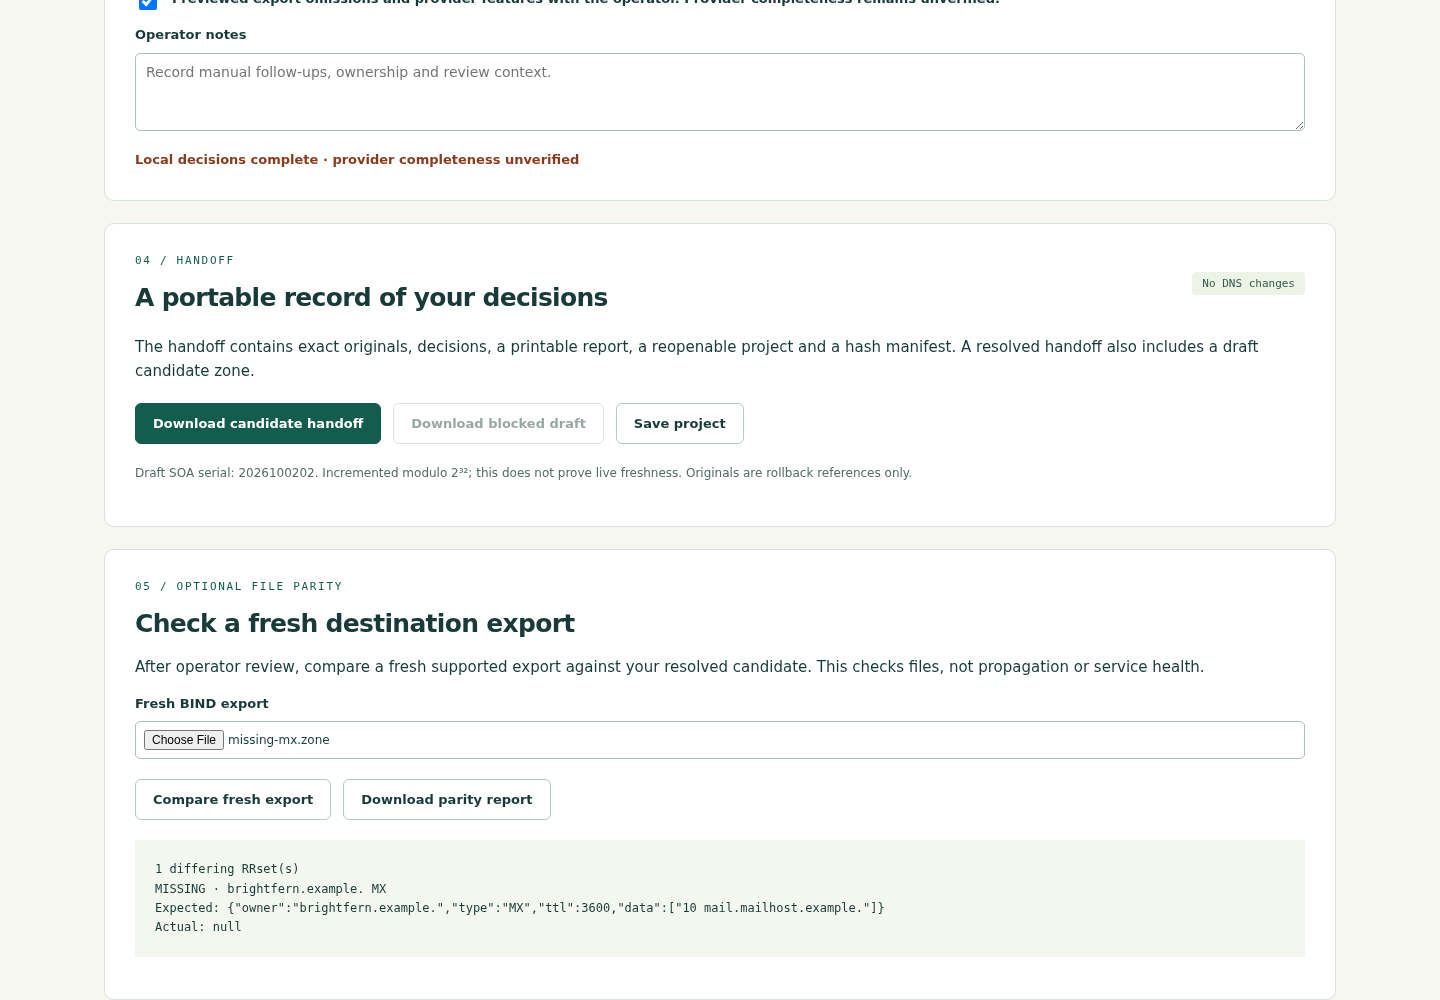This screenshot has width=1440, height=1000.
Task: Click the Download blocked draft button
Action: point(498,423)
